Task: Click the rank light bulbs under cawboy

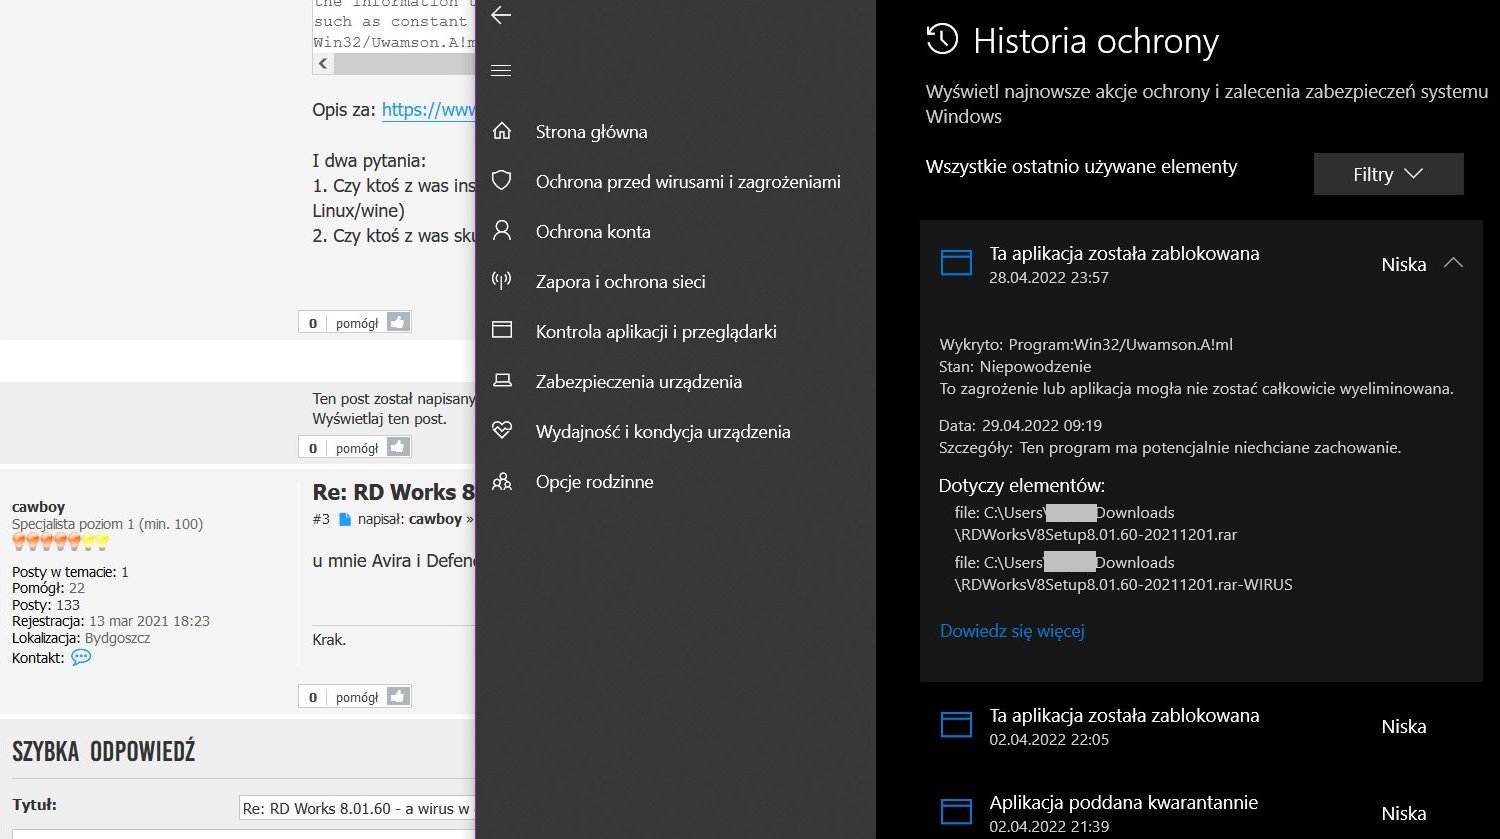Action: click(x=60, y=542)
